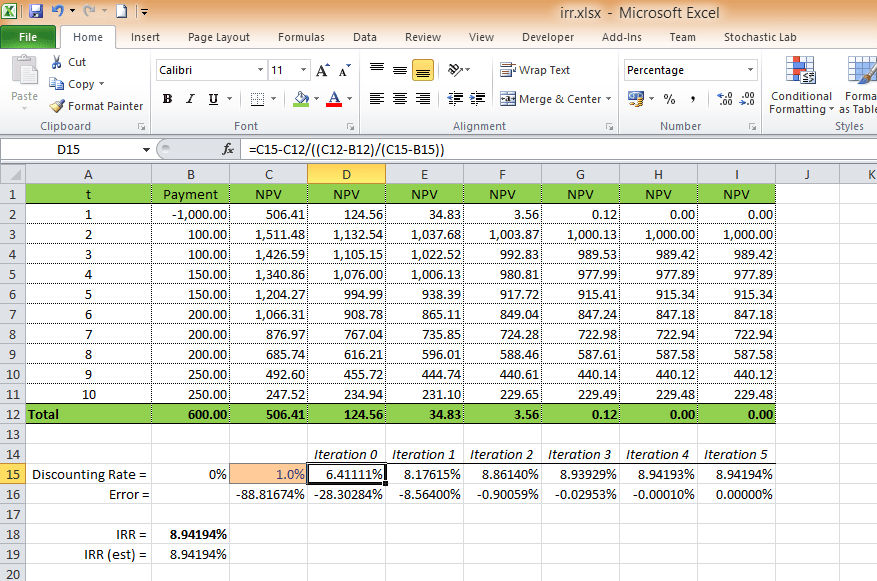Click into the formula bar text
877x581 pixels.
click(347, 149)
